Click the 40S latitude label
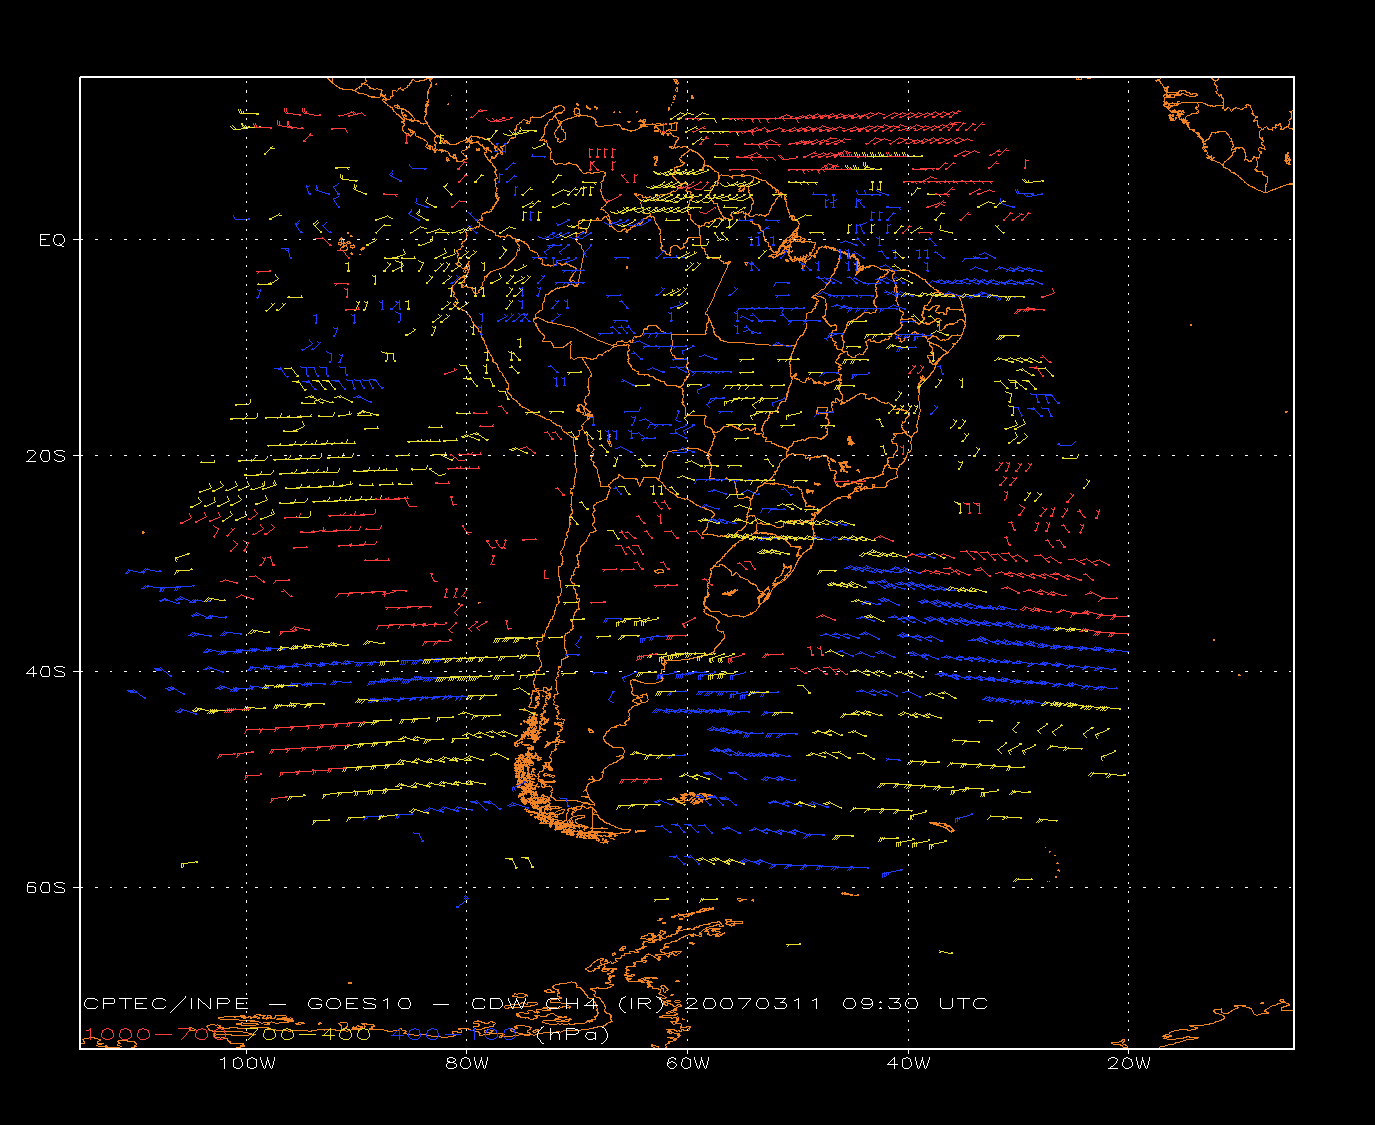The height and width of the screenshot is (1125, 1375). click(45, 672)
